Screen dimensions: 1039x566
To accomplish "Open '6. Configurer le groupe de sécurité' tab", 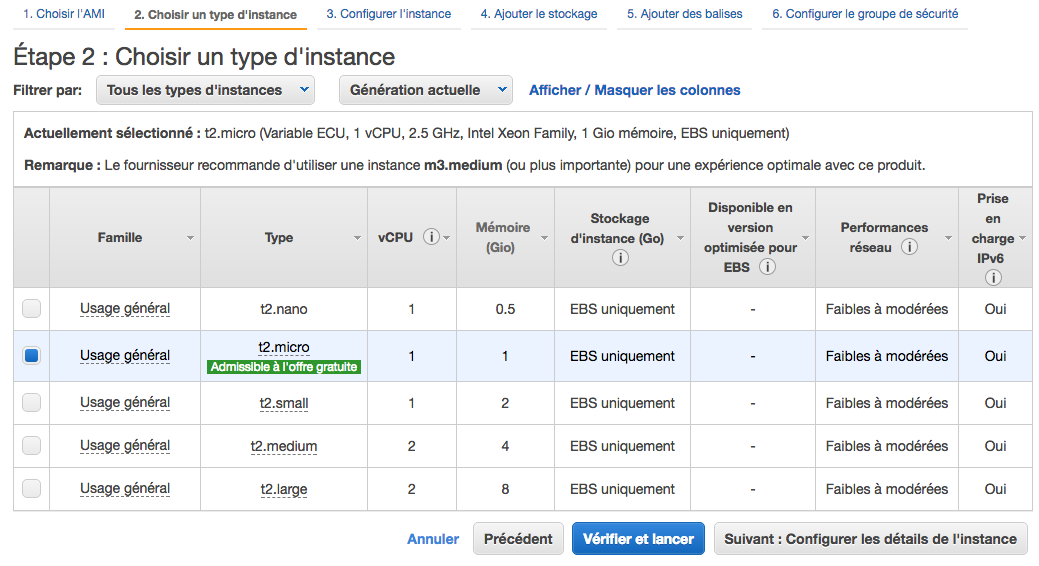I will coord(864,14).
